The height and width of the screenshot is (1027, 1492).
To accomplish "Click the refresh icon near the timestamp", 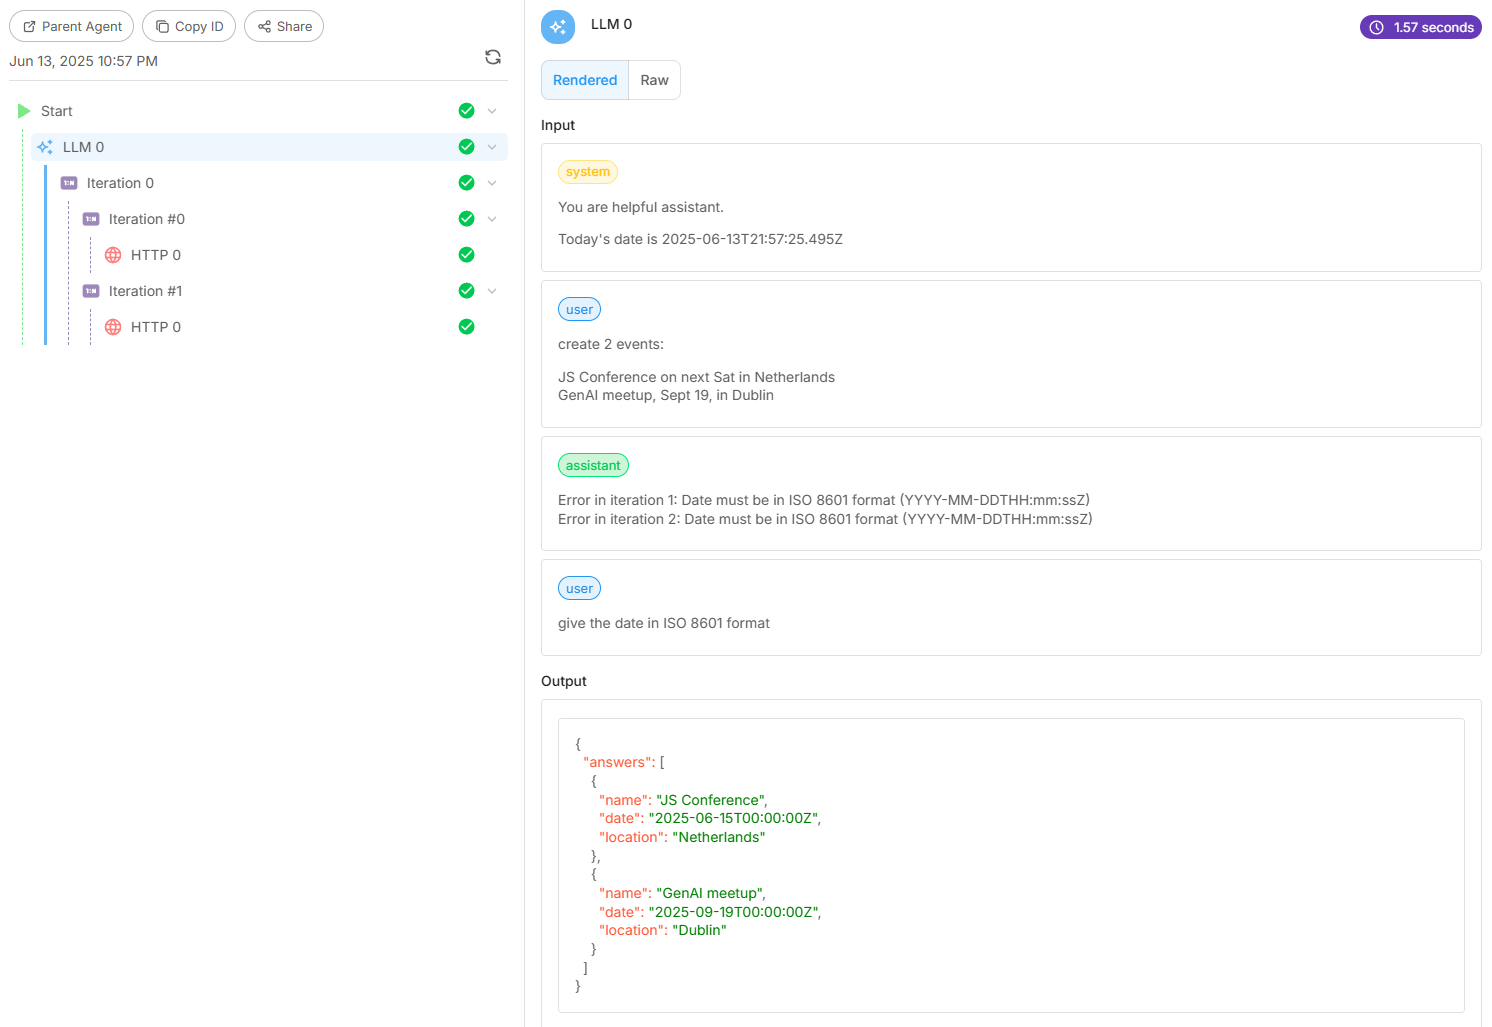I will point(493,57).
